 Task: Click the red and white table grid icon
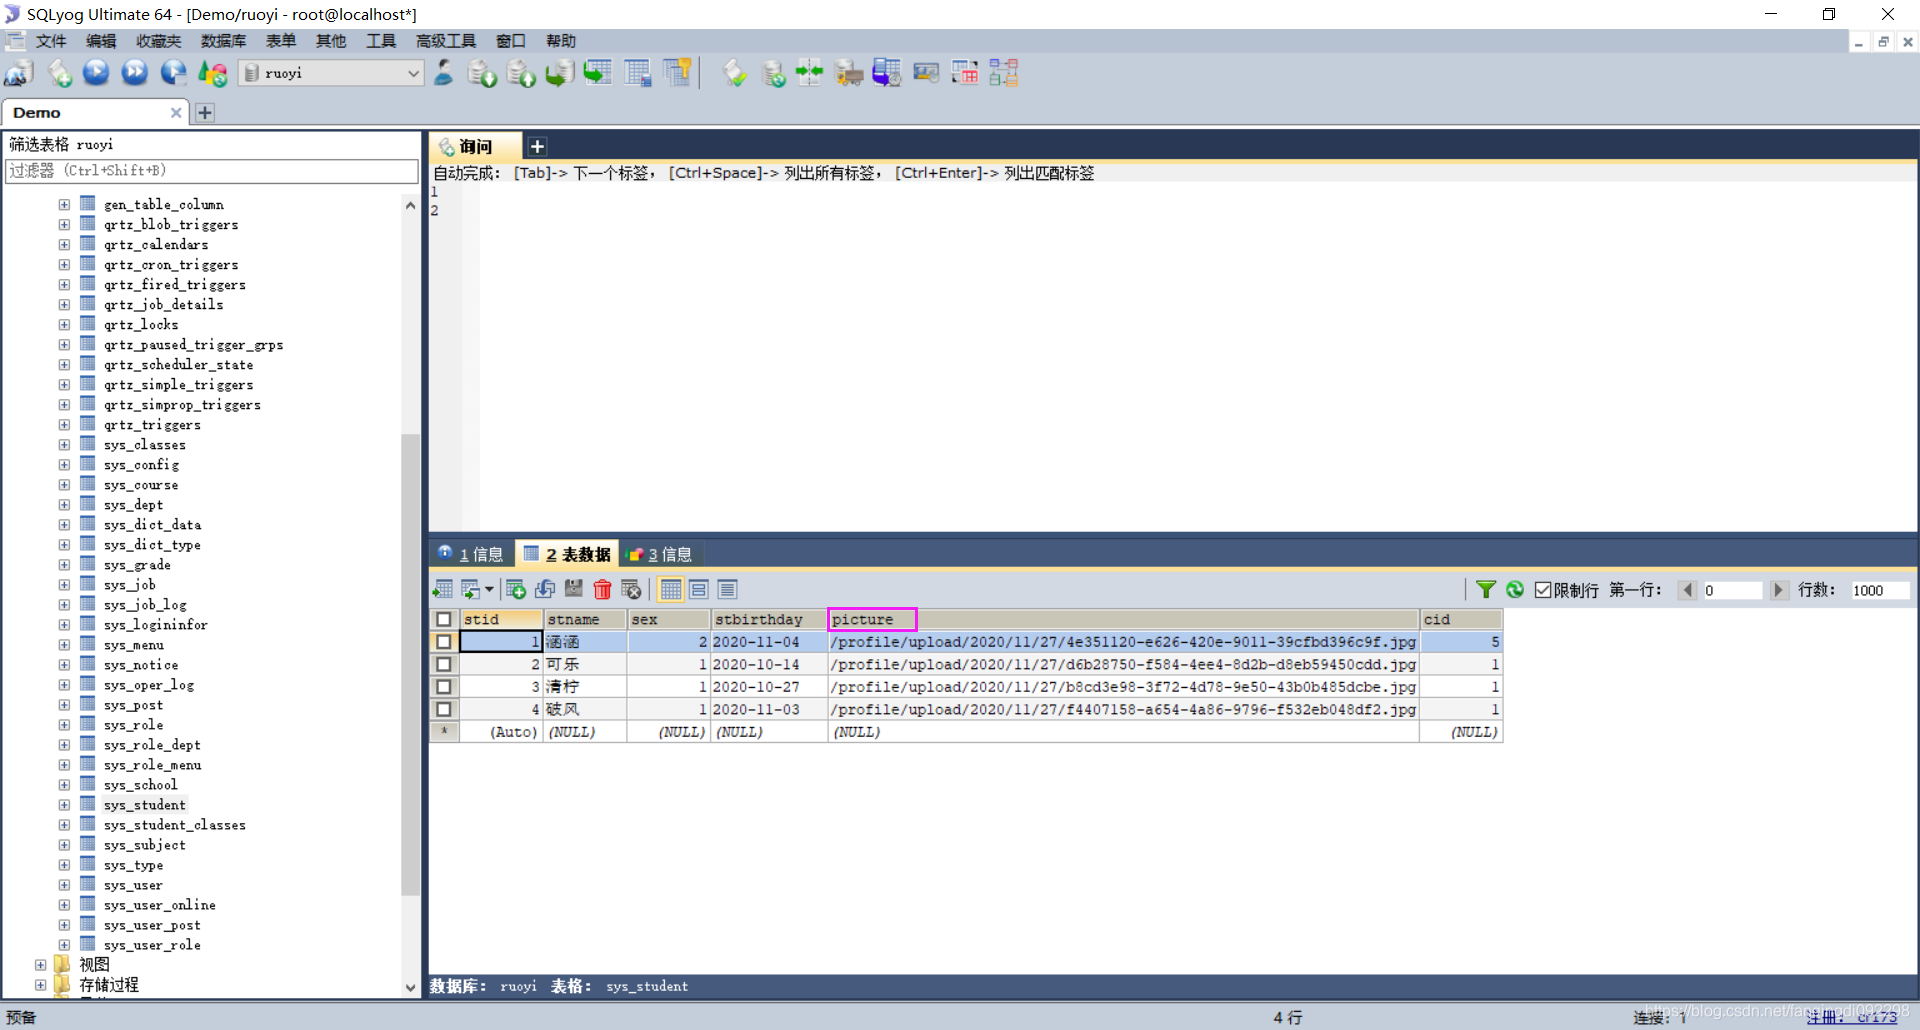click(965, 73)
